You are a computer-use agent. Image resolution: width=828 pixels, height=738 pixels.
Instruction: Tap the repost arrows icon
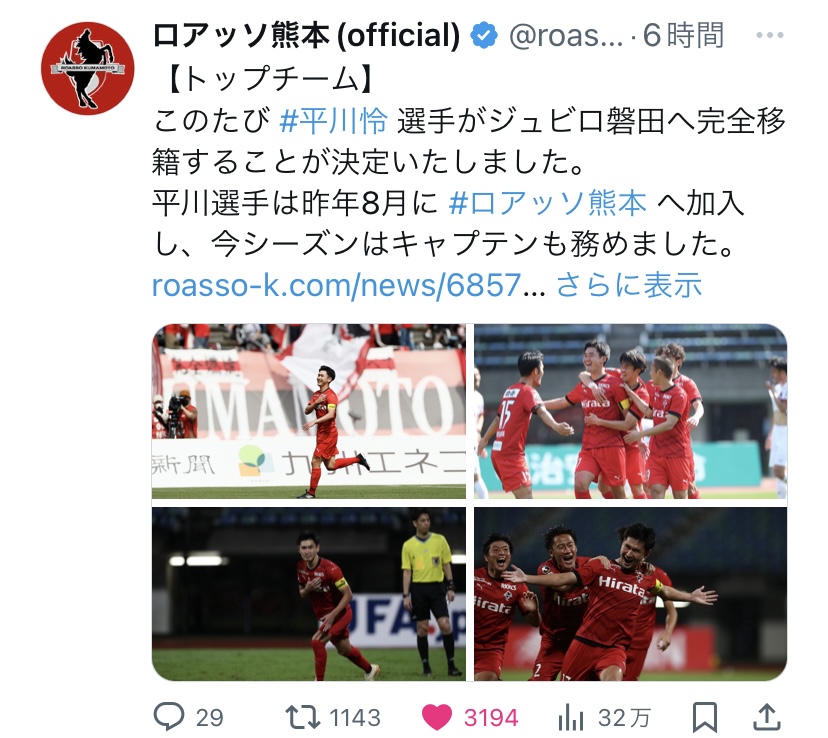303,717
